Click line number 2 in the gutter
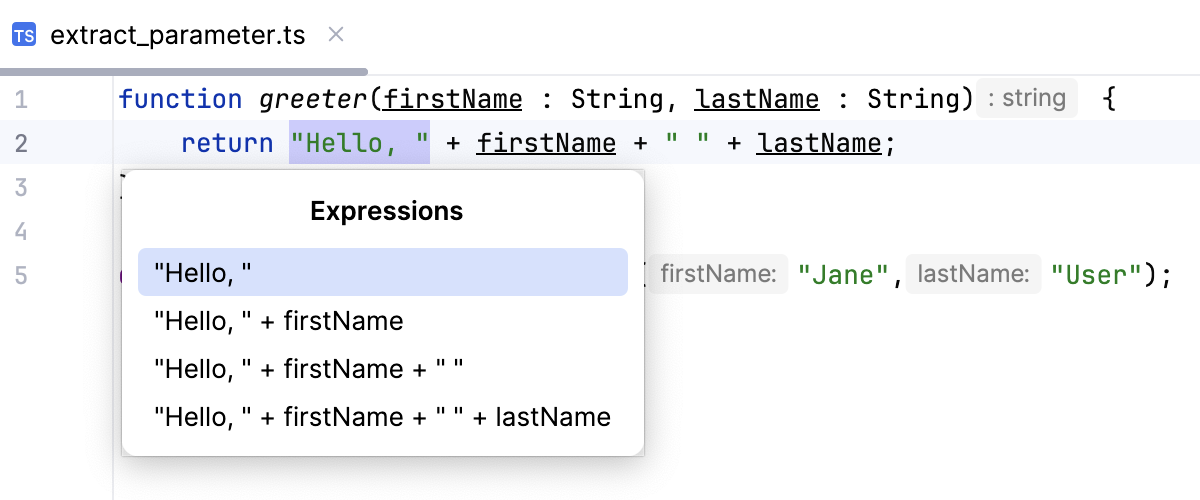 coord(21,144)
